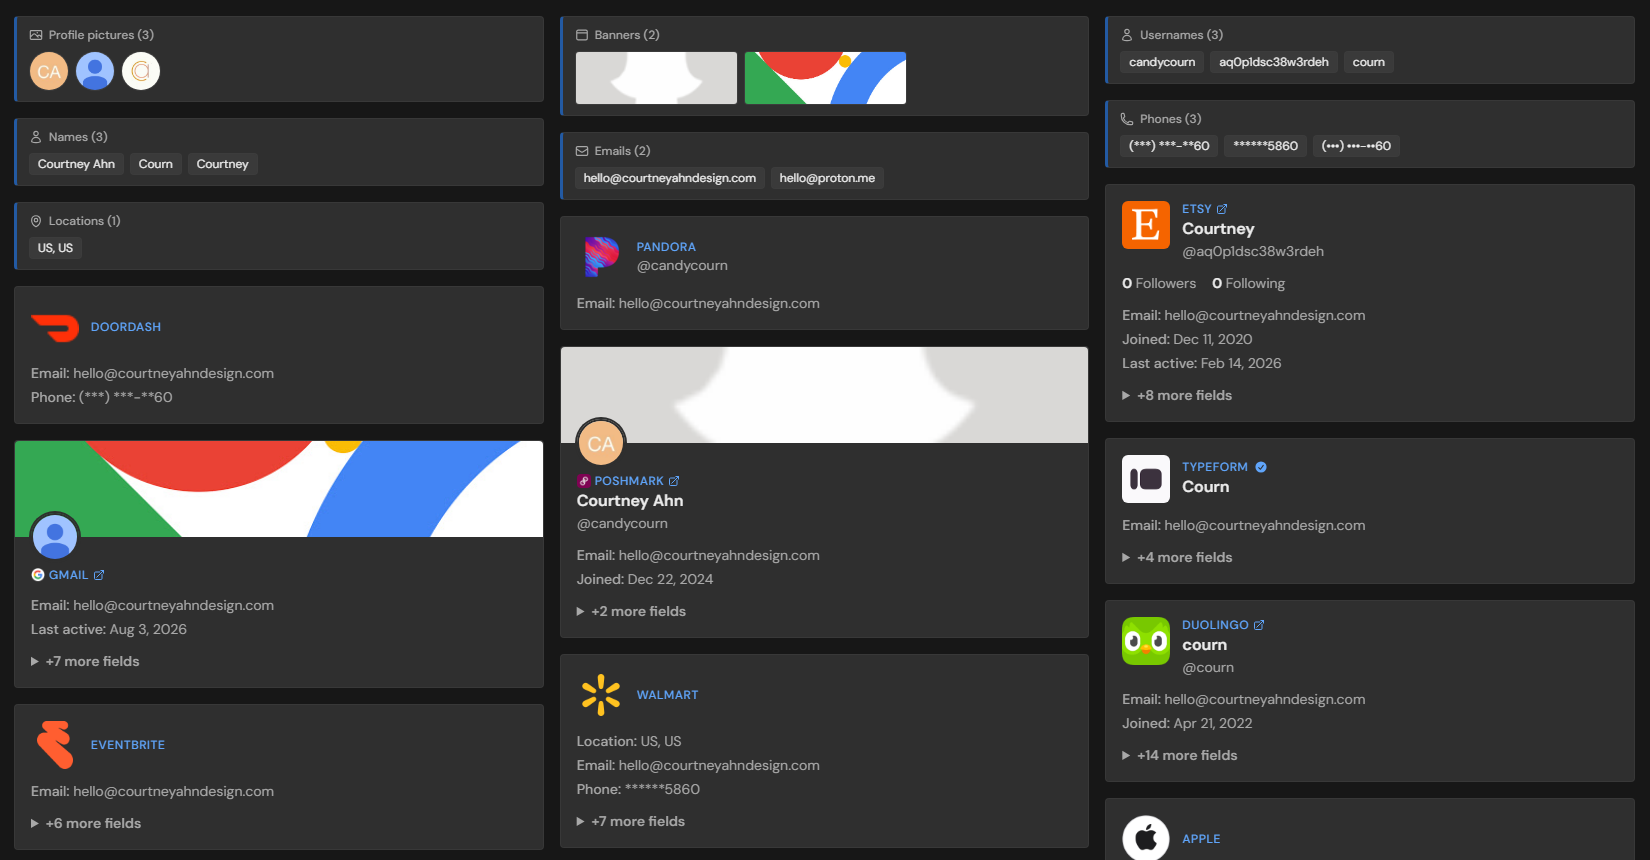Select the orange CA profile picture

coord(49,71)
